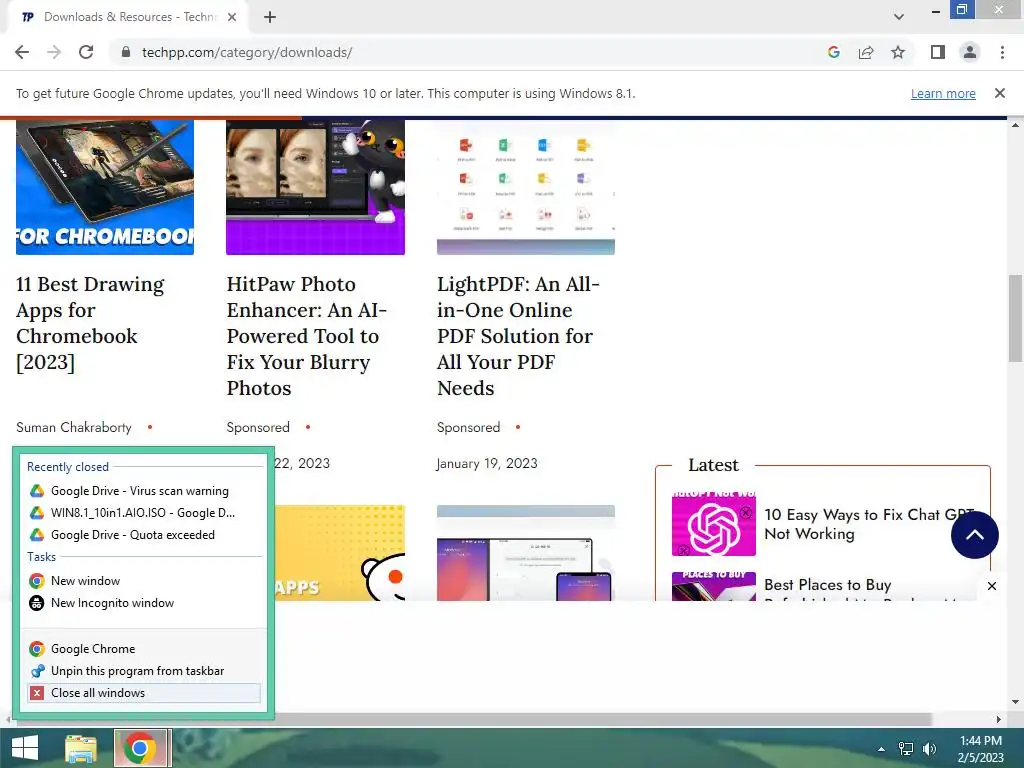Open the LightPDF article title
Screen dimensions: 1024x768
[518, 336]
